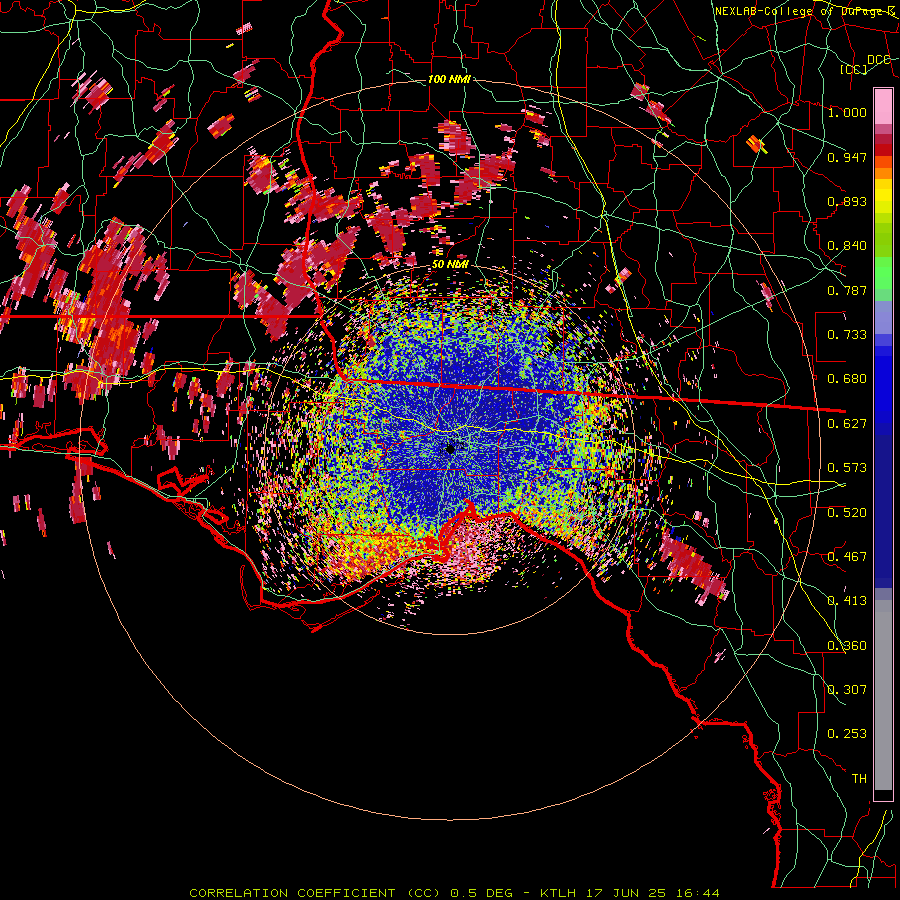
Task: Click the black KTLH radar site marker
Action: point(451,449)
